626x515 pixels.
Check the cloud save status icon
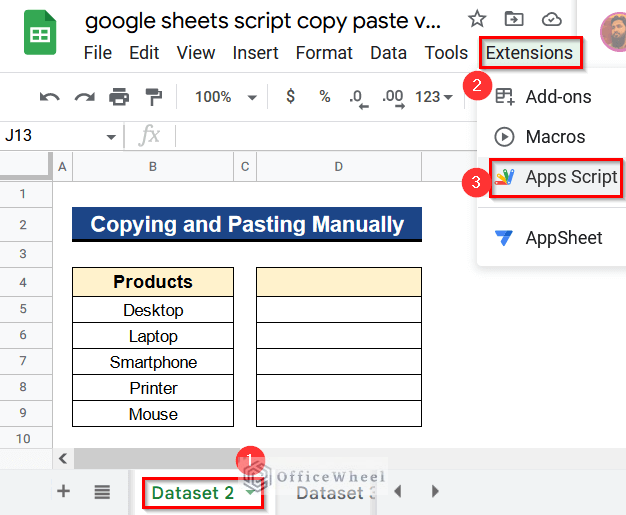[551, 19]
